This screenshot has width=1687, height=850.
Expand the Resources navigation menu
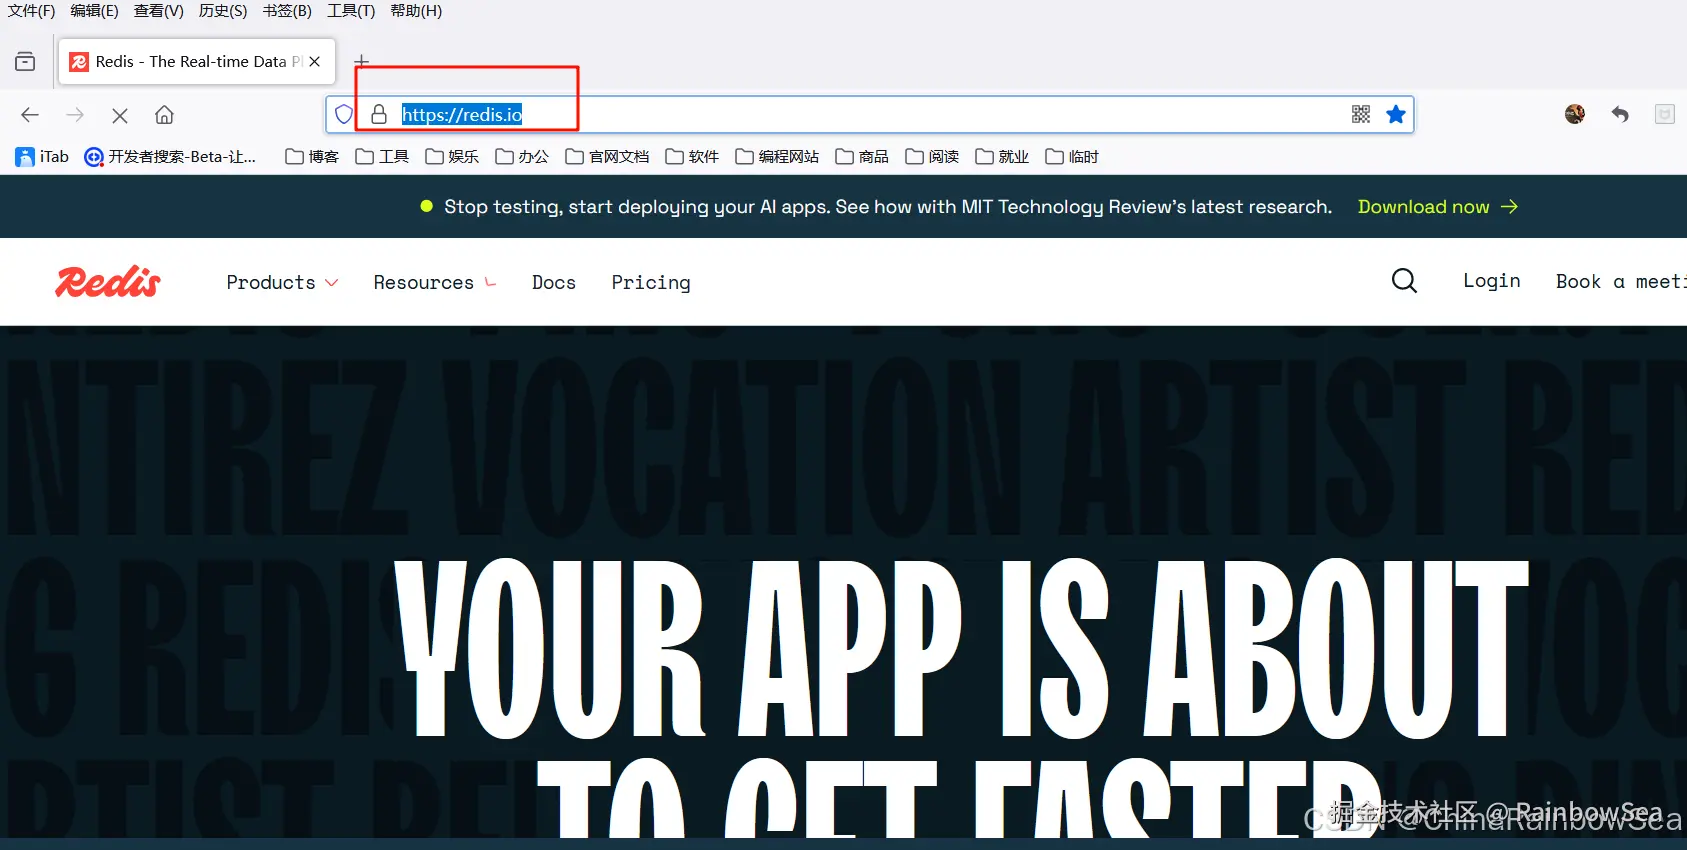[x=435, y=283]
